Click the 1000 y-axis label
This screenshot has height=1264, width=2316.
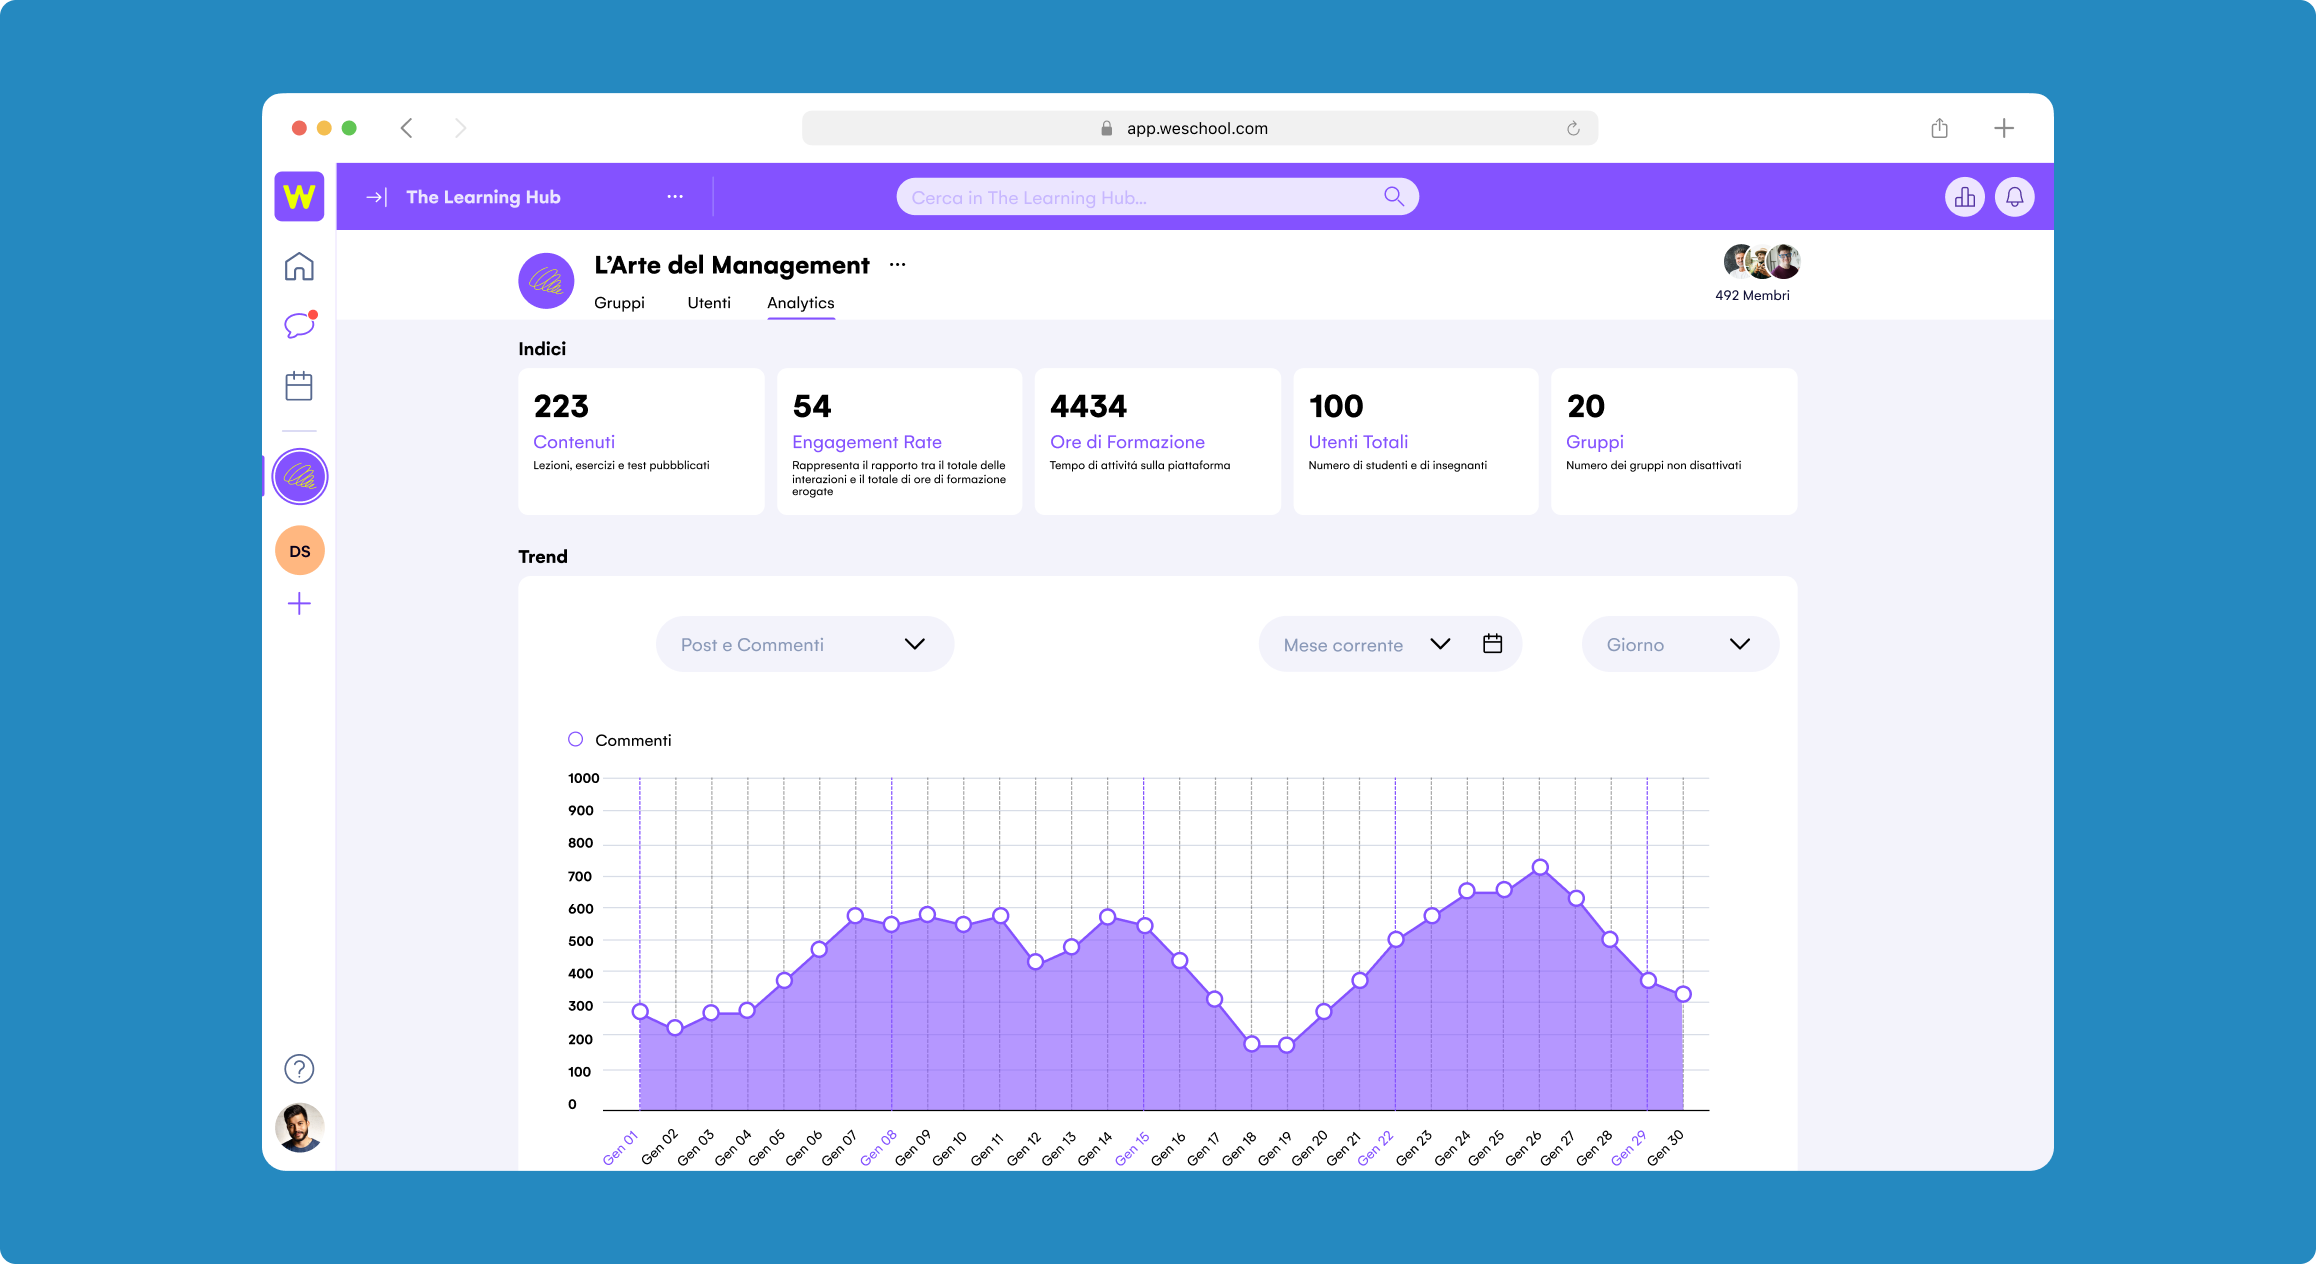[x=584, y=778]
